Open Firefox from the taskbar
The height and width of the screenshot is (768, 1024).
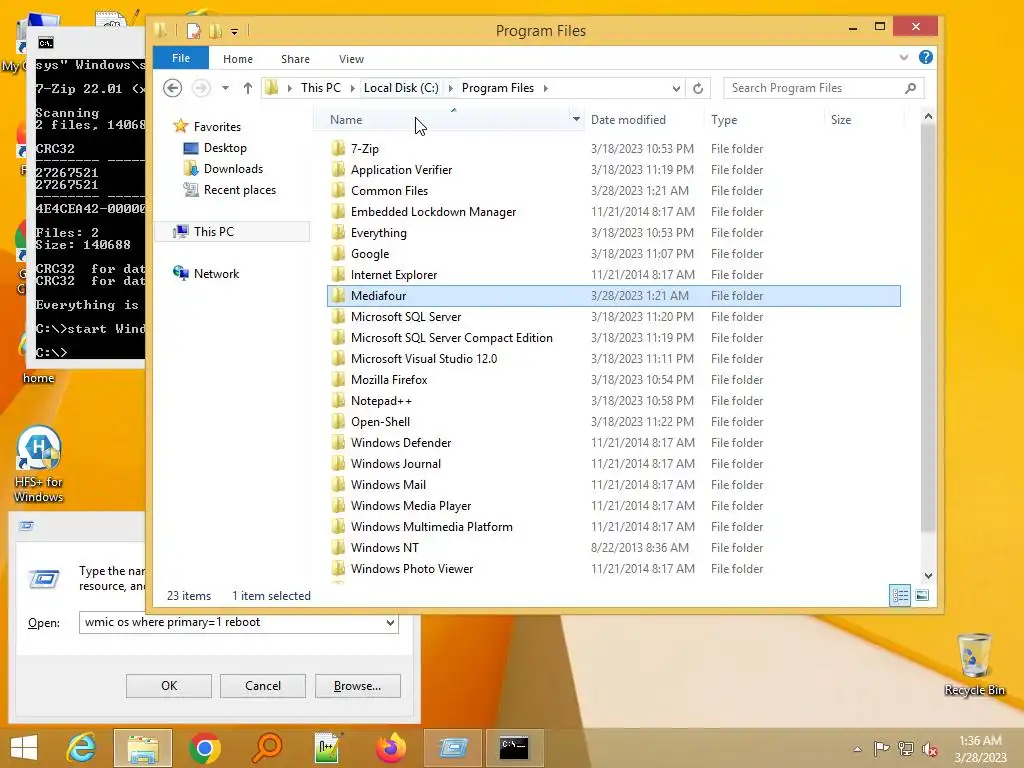click(x=390, y=748)
